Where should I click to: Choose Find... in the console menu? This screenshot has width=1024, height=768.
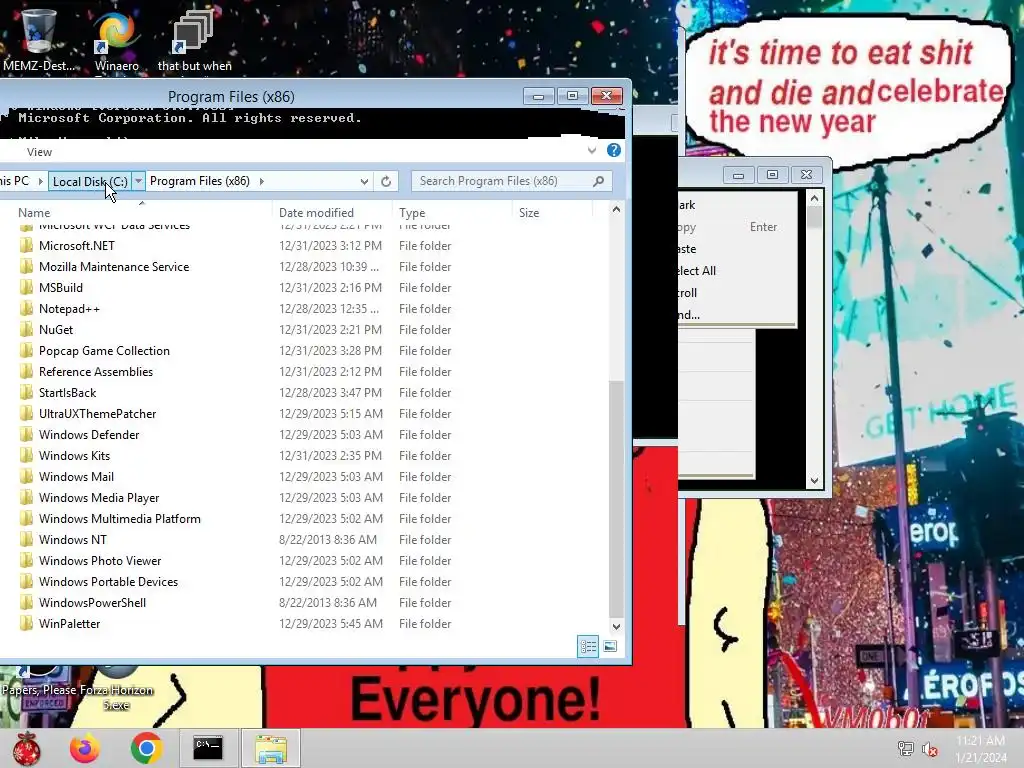point(689,315)
